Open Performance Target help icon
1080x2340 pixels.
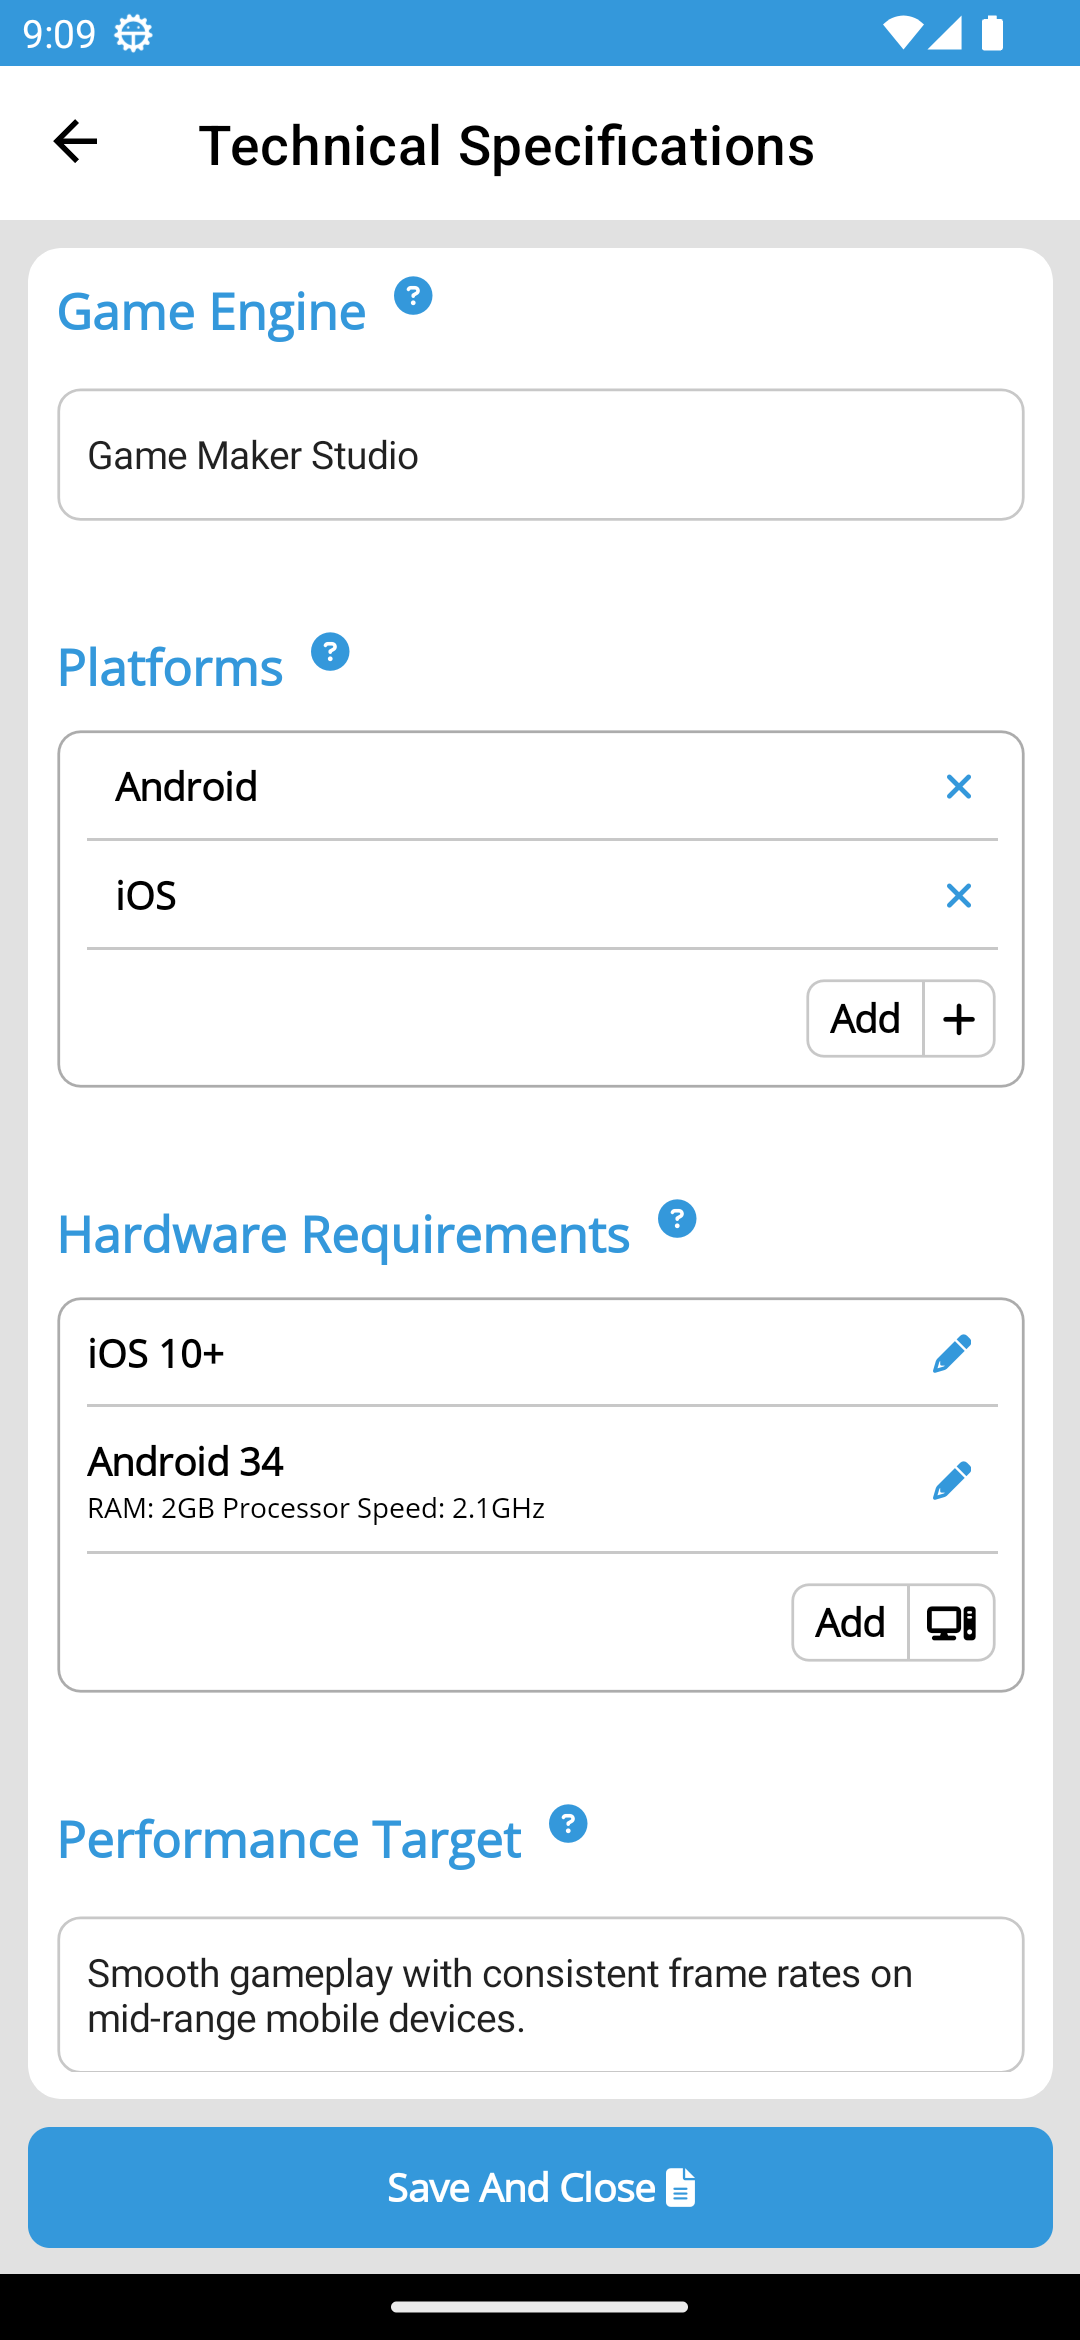pyautogui.click(x=567, y=1824)
